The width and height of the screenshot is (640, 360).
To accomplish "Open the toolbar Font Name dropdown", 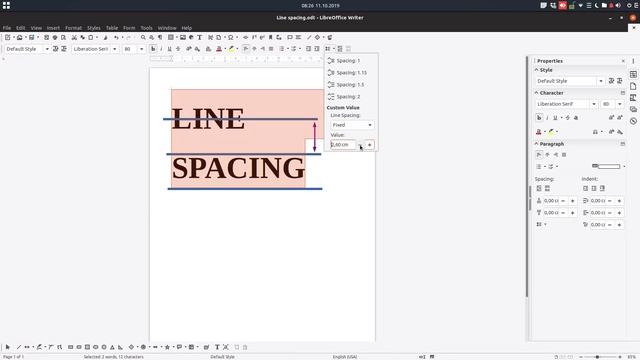I will coord(115,49).
